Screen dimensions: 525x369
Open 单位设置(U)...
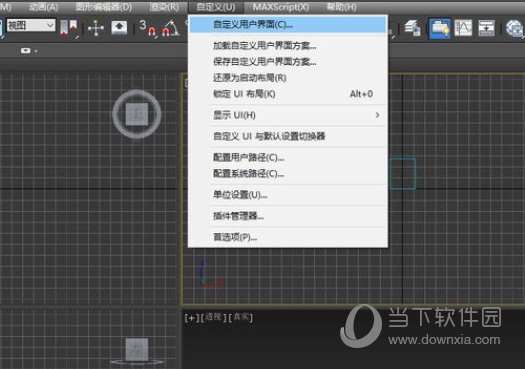coord(288,195)
